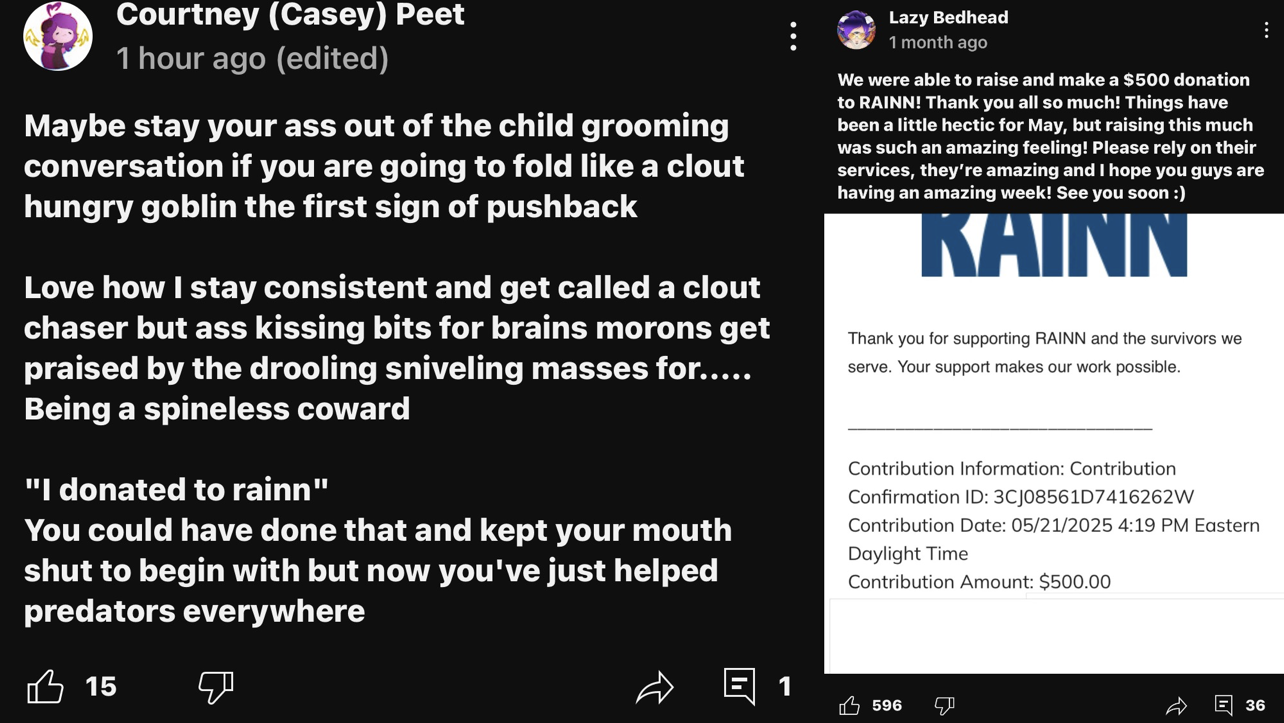Viewport: 1284px width, 723px height.
Task: Click Lazy Bedhead's profile avatar
Action: coord(856,30)
